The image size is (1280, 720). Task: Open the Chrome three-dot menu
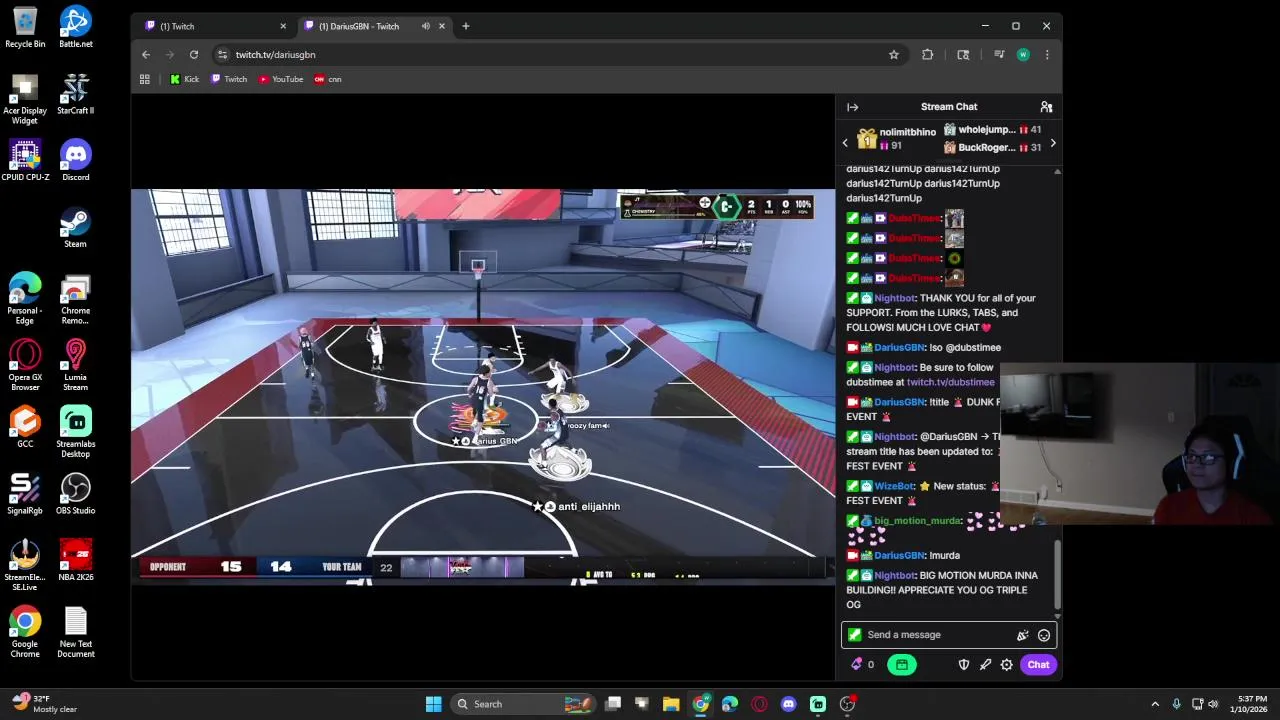[x=1046, y=55]
